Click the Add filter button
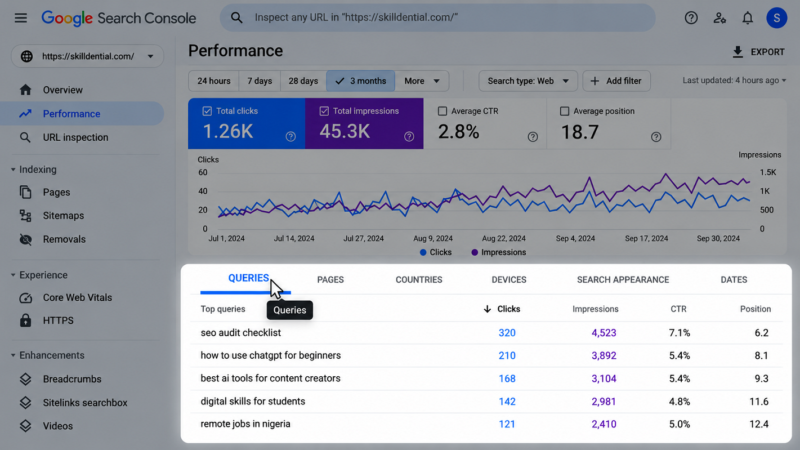 coord(616,81)
